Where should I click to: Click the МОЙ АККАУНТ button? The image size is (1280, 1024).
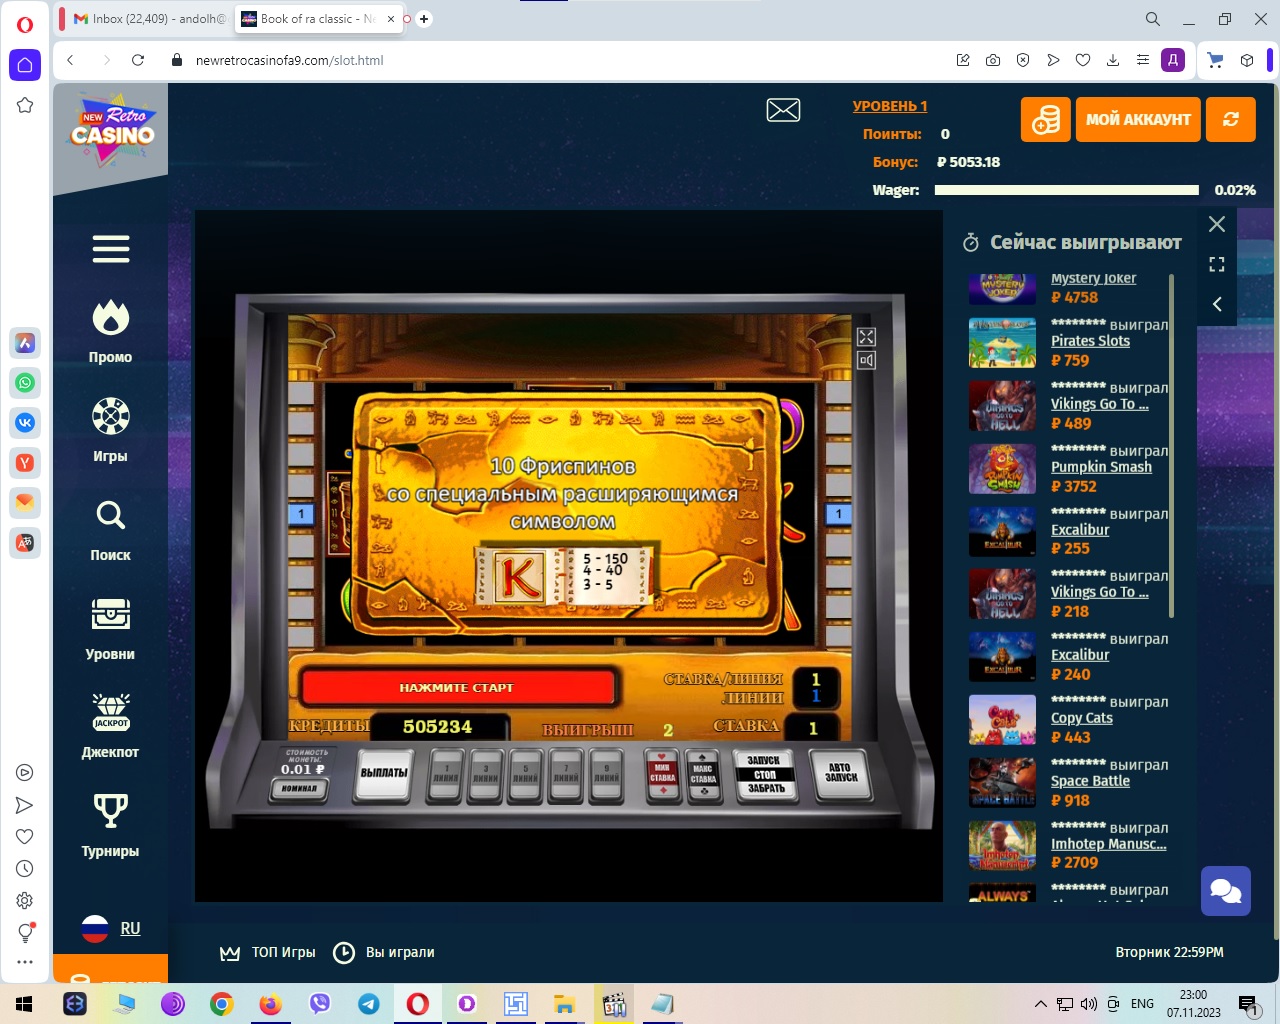pos(1138,120)
